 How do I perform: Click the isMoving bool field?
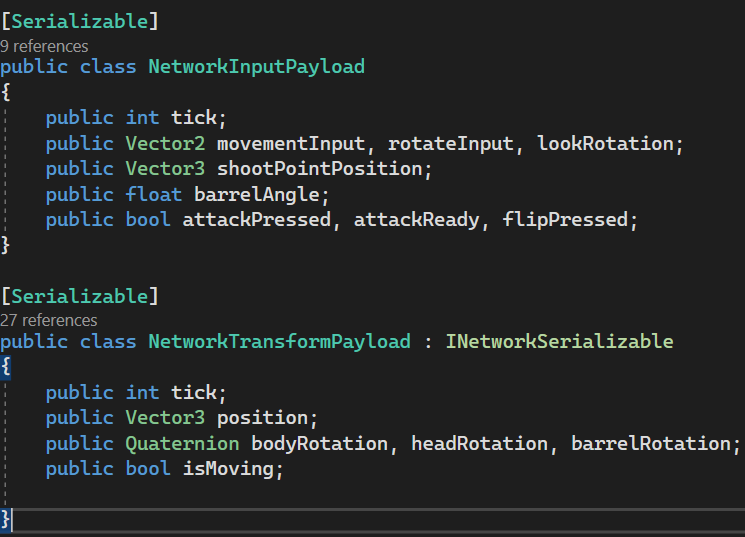(x=227, y=468)
